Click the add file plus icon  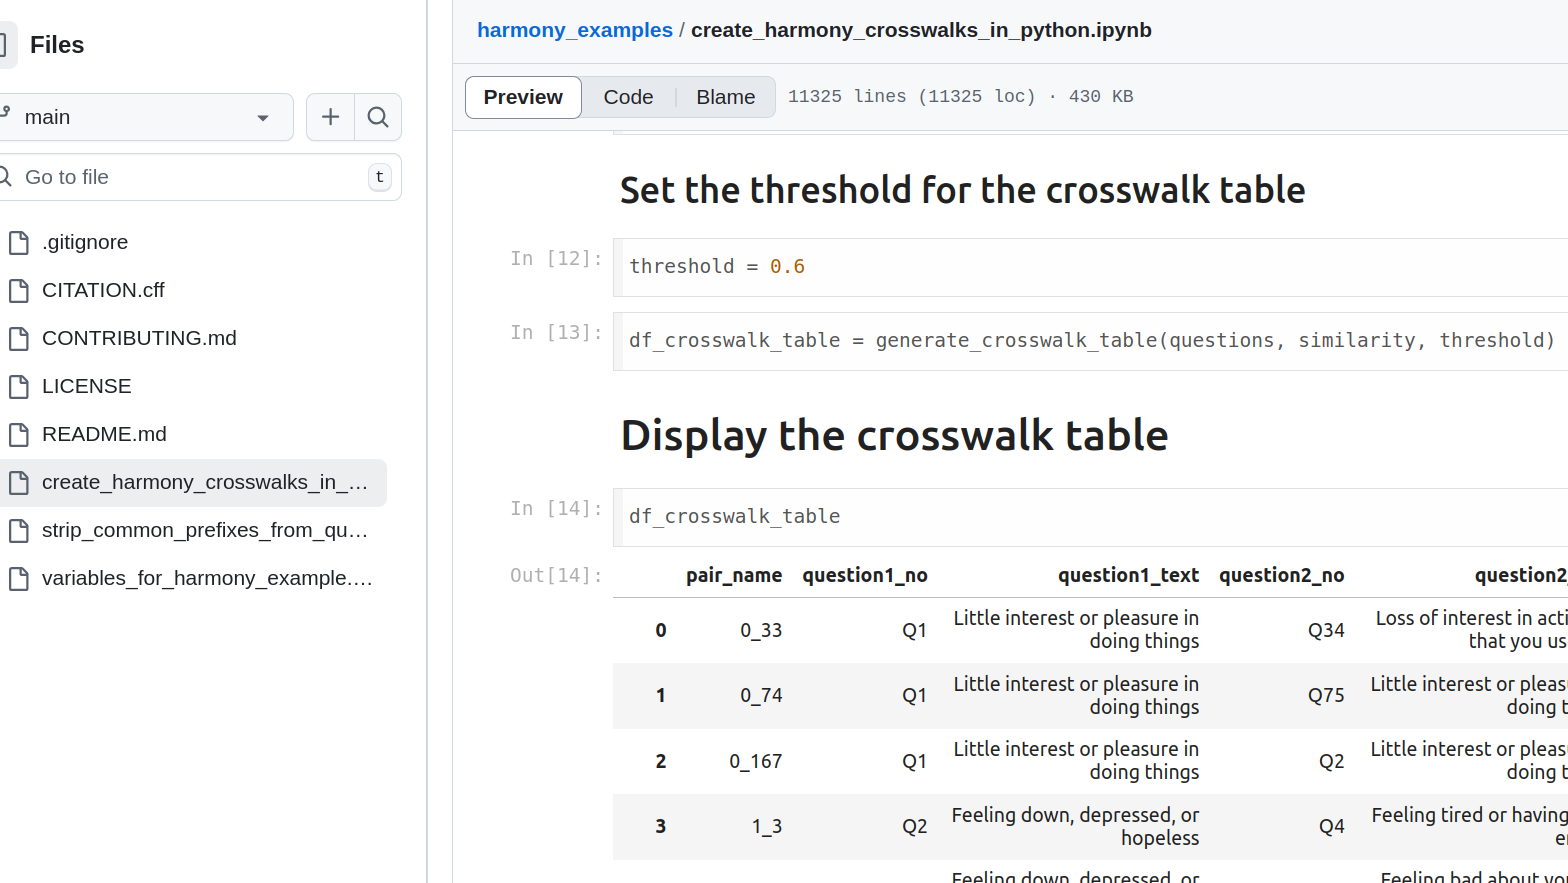[x=330, y=117]
